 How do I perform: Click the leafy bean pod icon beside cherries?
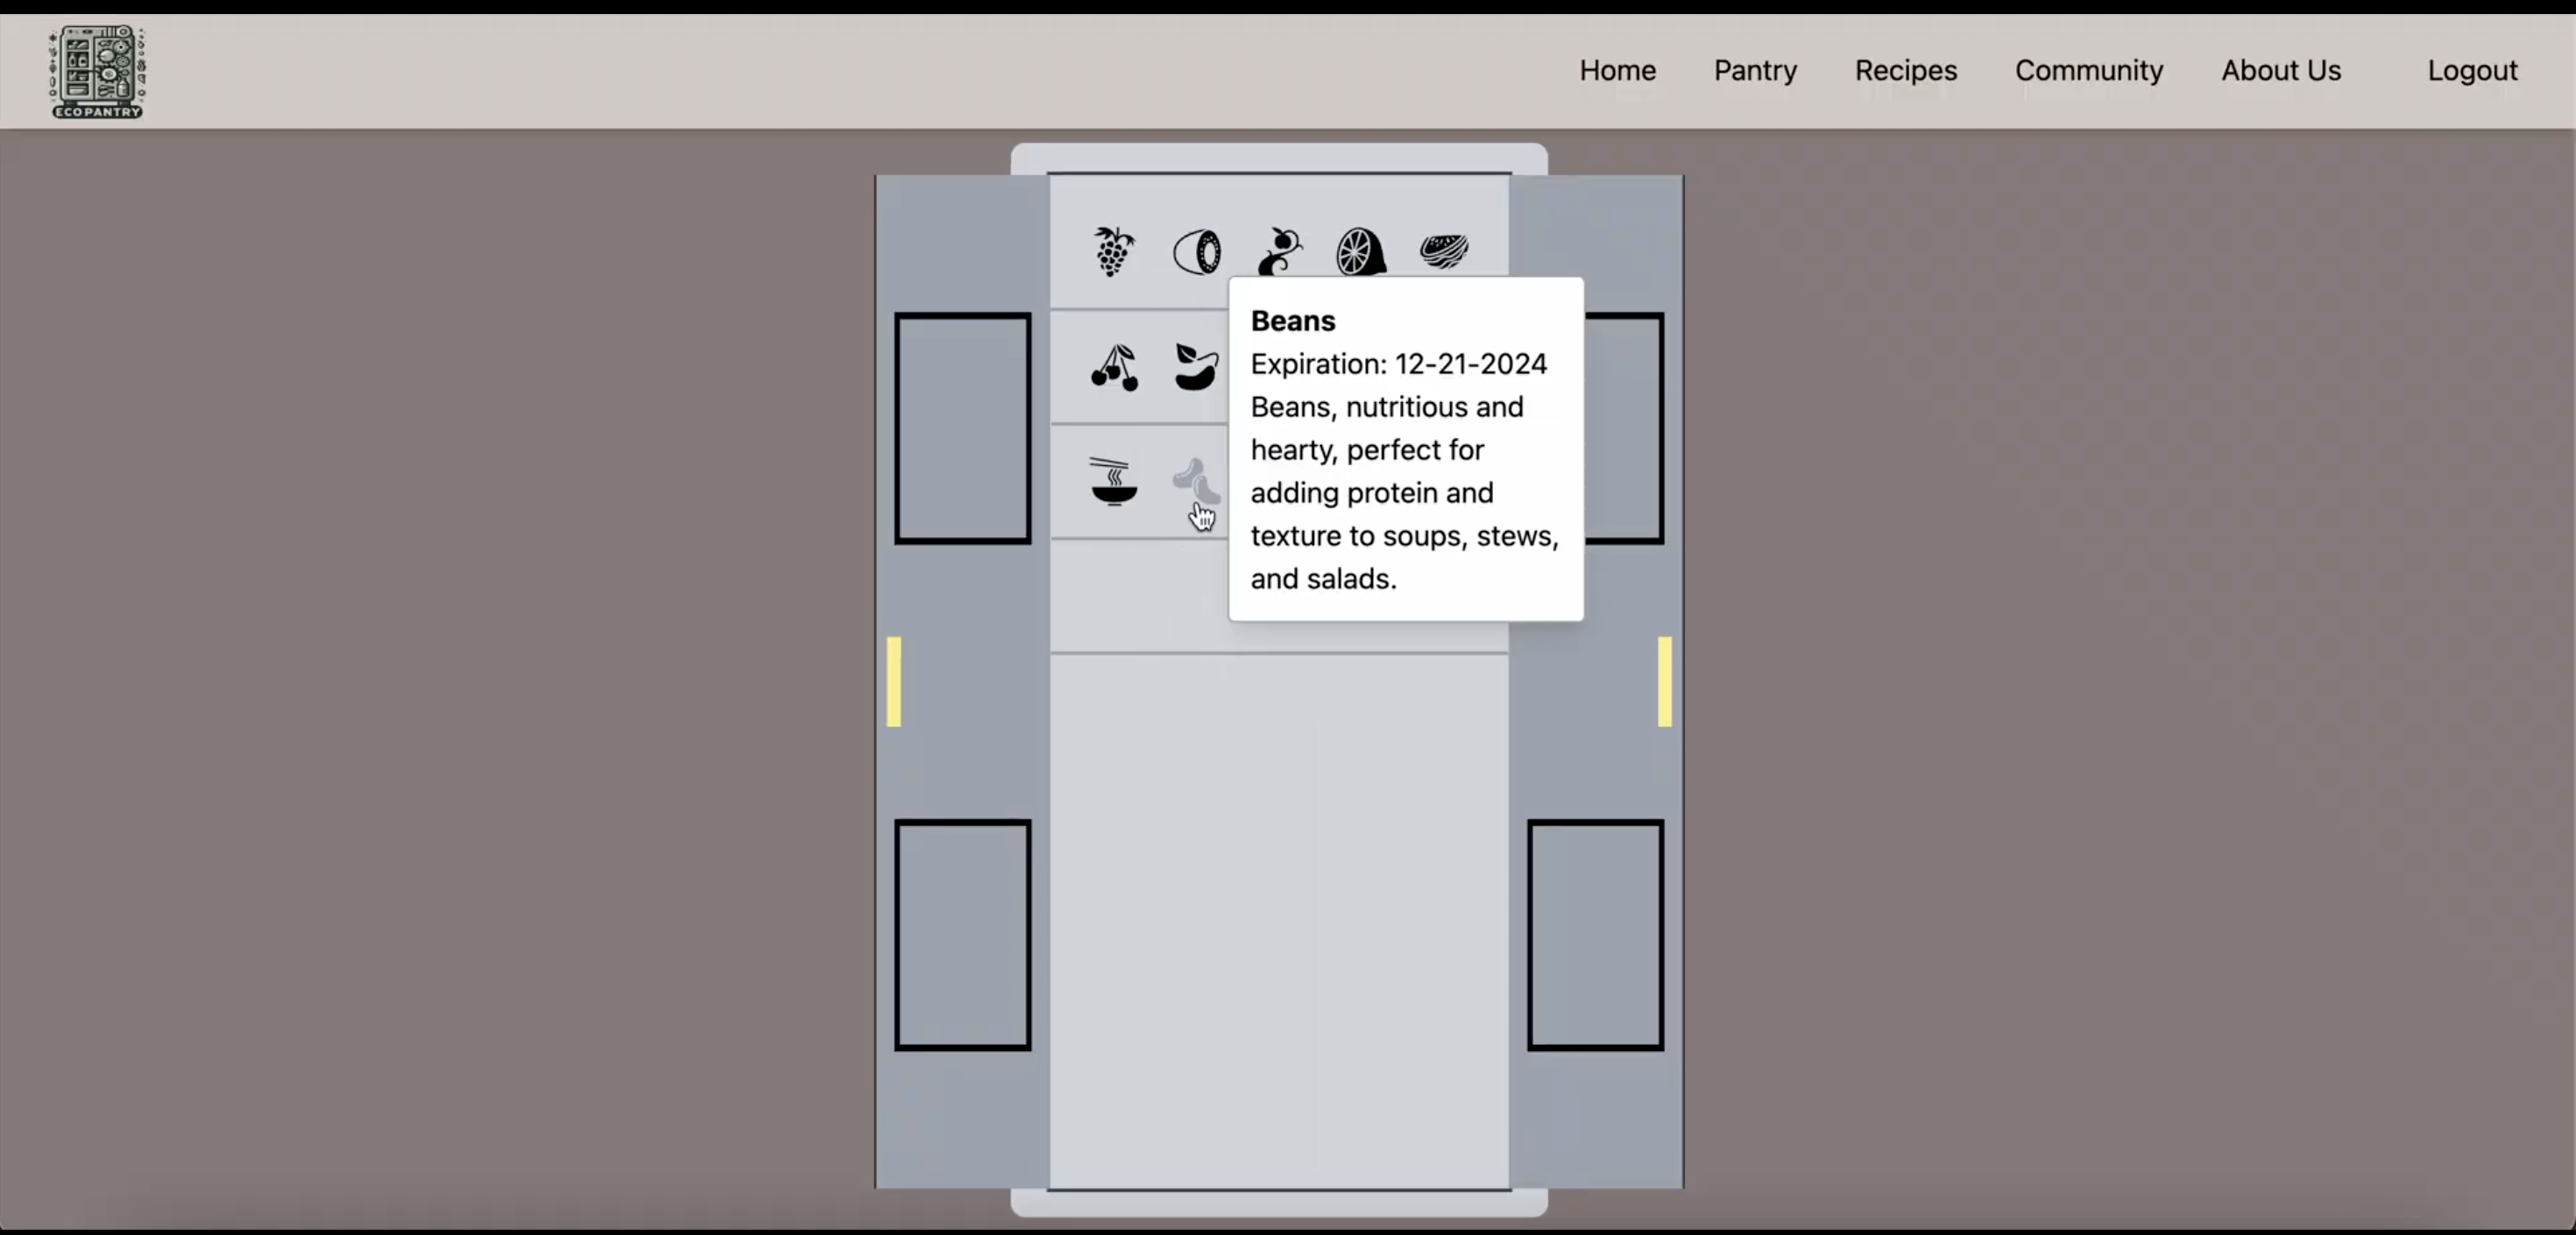coord(1195,367)
